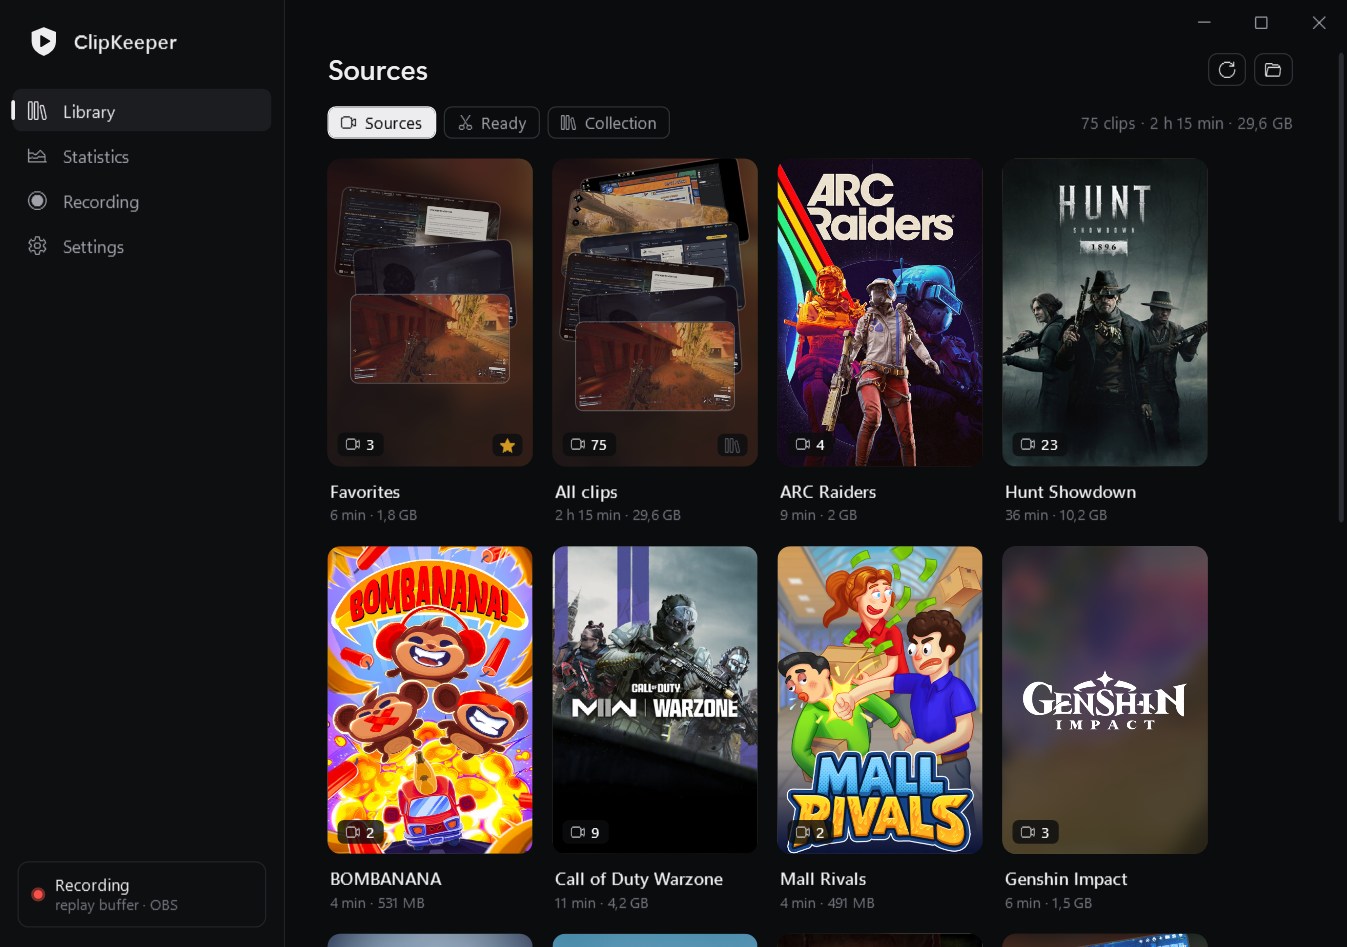
Task: Open the All clips thumbnail
Action: click(x=655, y=312)
